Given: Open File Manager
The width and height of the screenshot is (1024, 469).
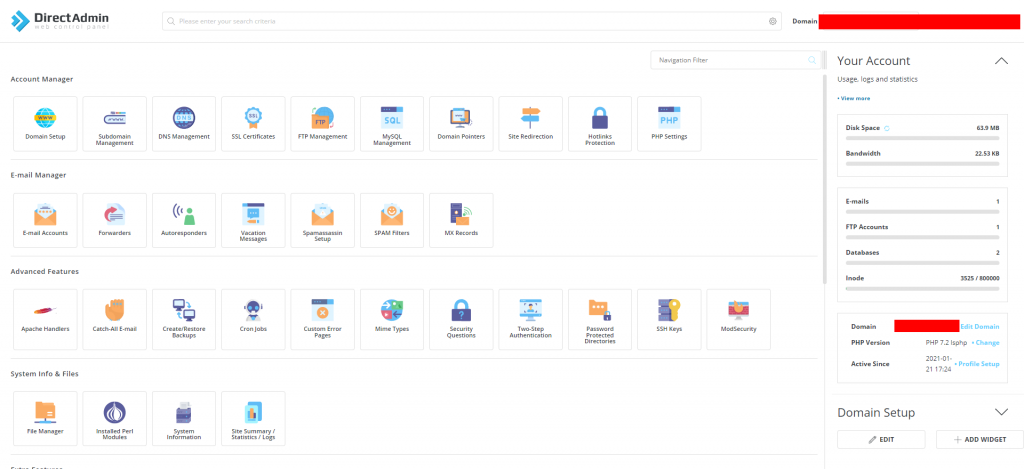Looking at the screenshot, I should coord(45,419).
